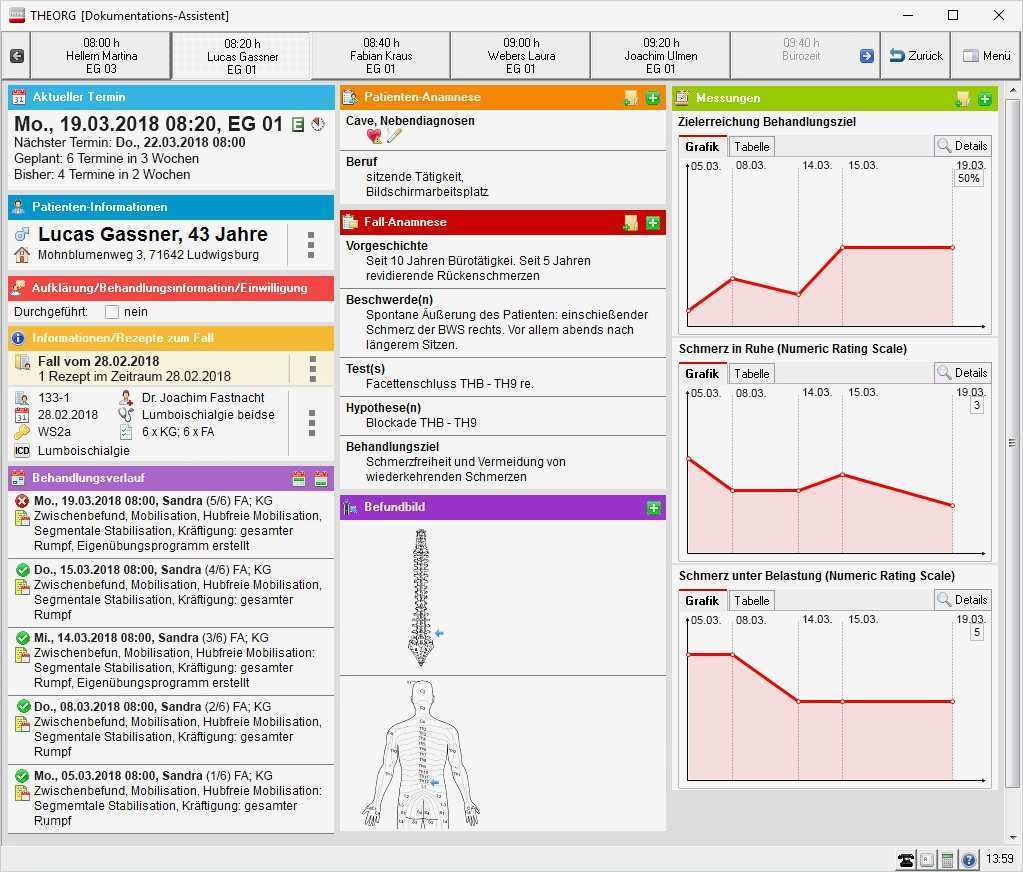Click the 50% value label in Zielerreichung chart
Viewport: 1023px width, 872px height.
[968, 179]
